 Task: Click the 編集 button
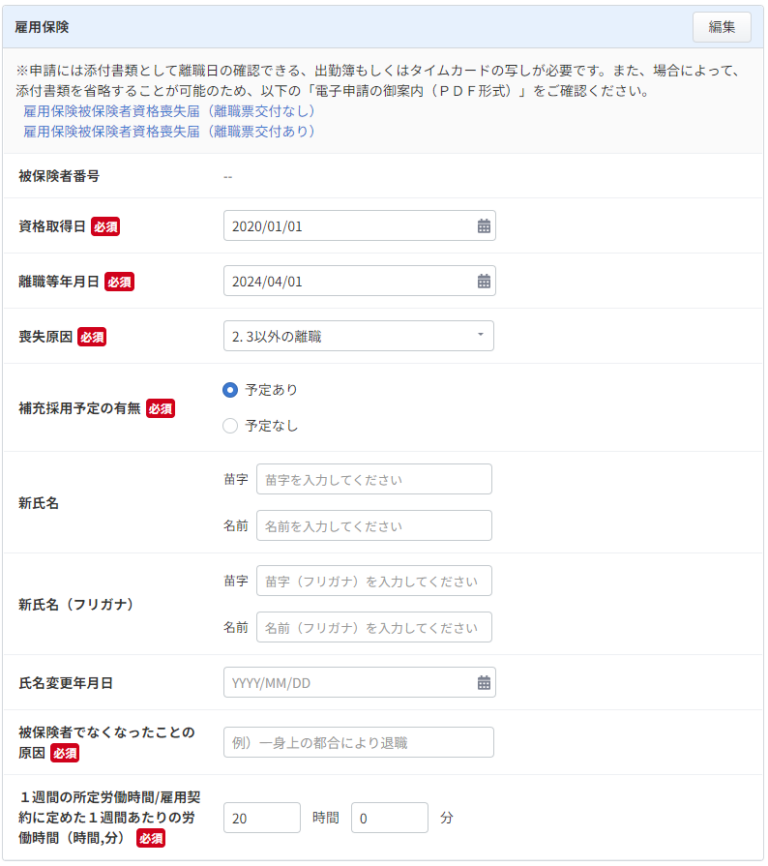coord(721,27)
